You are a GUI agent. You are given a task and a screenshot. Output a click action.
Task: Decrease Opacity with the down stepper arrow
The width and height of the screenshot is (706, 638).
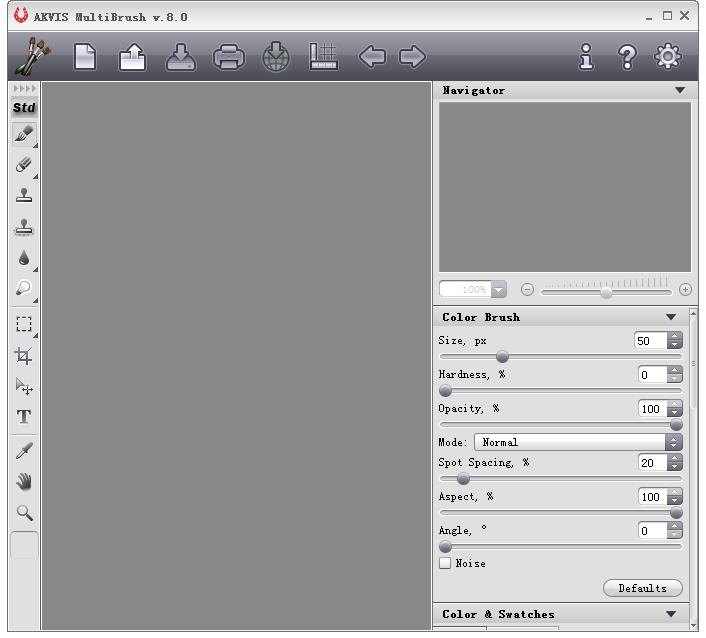point(674,413)
